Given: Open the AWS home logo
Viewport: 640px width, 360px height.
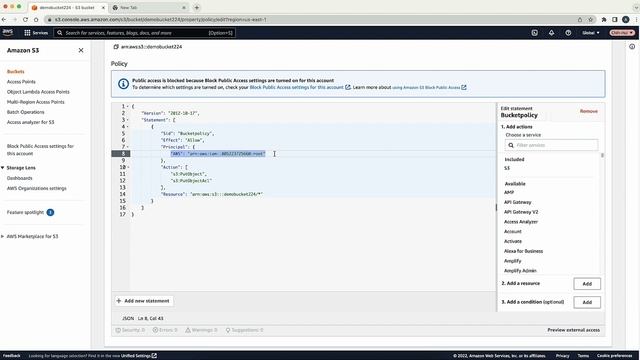Looking at the screenshot, I should pyautogui.click(x=8, y=33).
